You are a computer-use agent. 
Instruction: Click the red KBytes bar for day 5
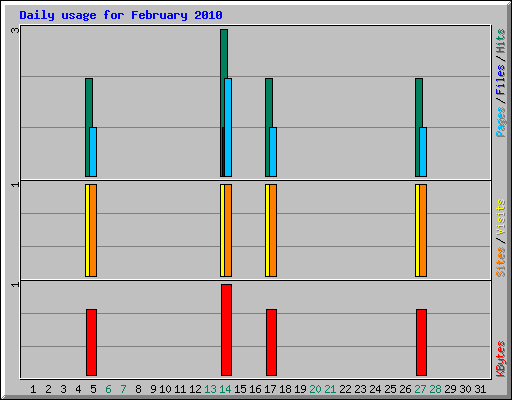click(91, 342)
